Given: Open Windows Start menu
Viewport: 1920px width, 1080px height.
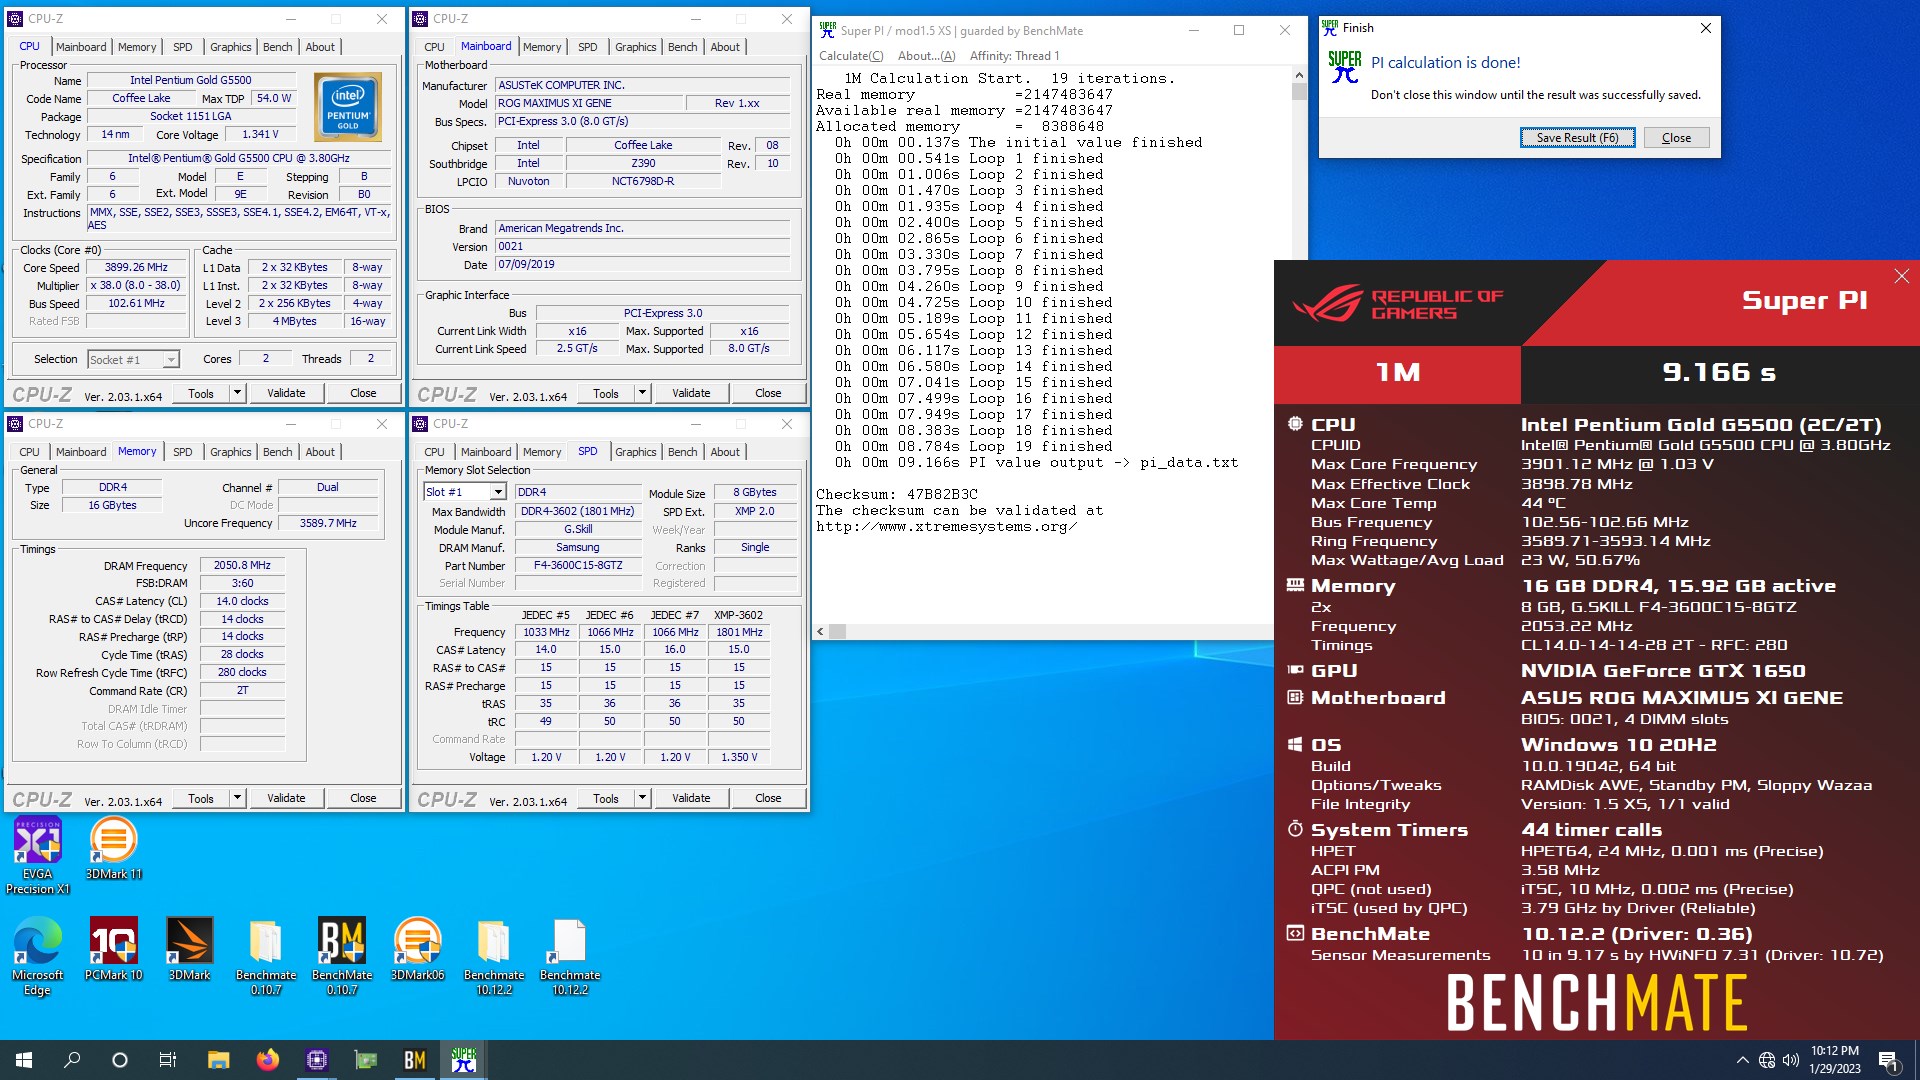Looking at the screenshot, I should click(x=24, y=1060).
